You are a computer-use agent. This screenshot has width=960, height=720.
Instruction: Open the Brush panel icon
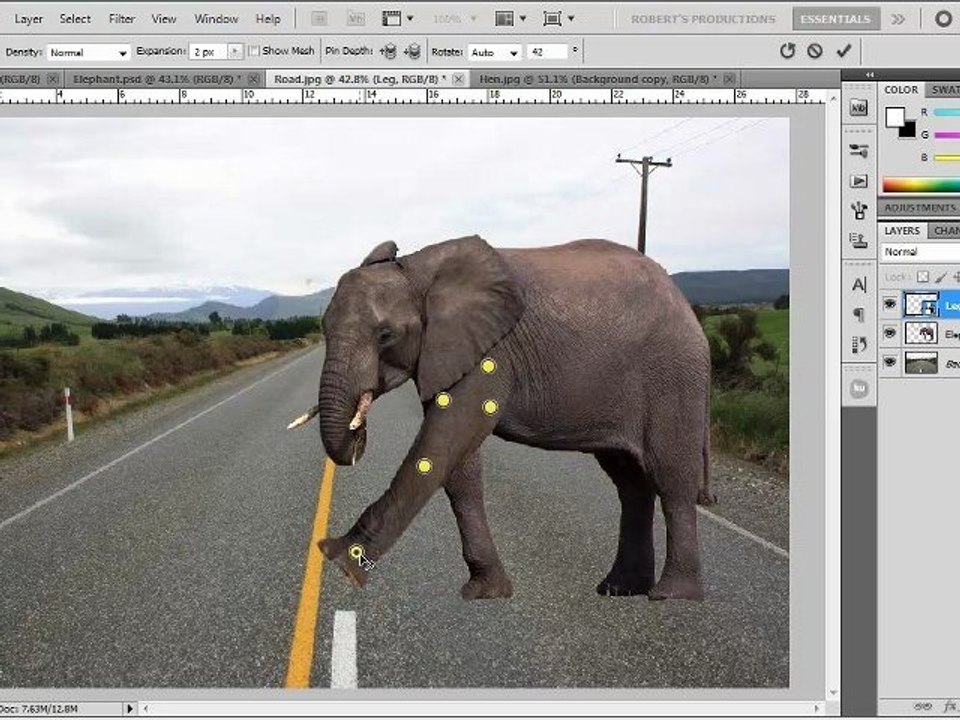coord(859,211)
